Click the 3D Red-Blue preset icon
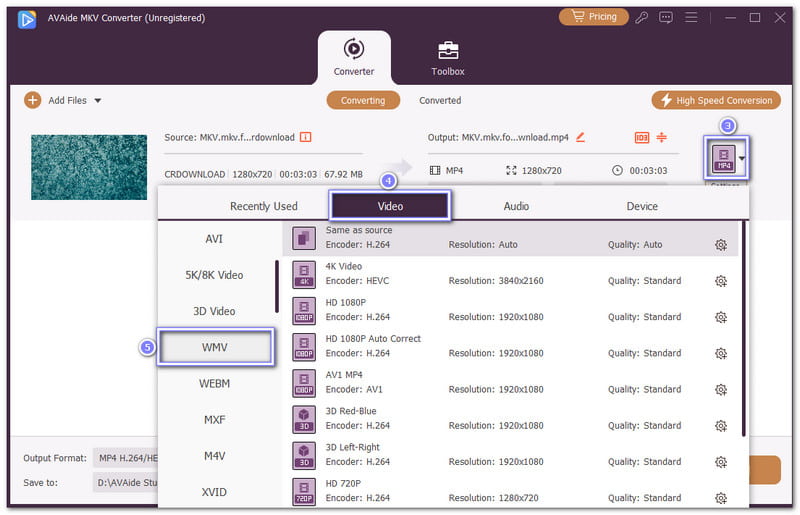 304,419
